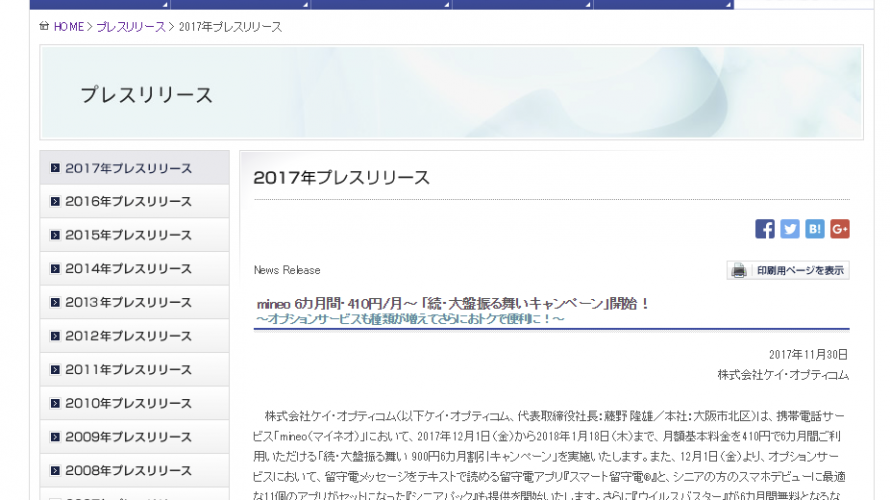Go to 2009年プレスリリース archive
Image resolution: width=890 pixels, height=500 pixels.
[x=135, y=437]
